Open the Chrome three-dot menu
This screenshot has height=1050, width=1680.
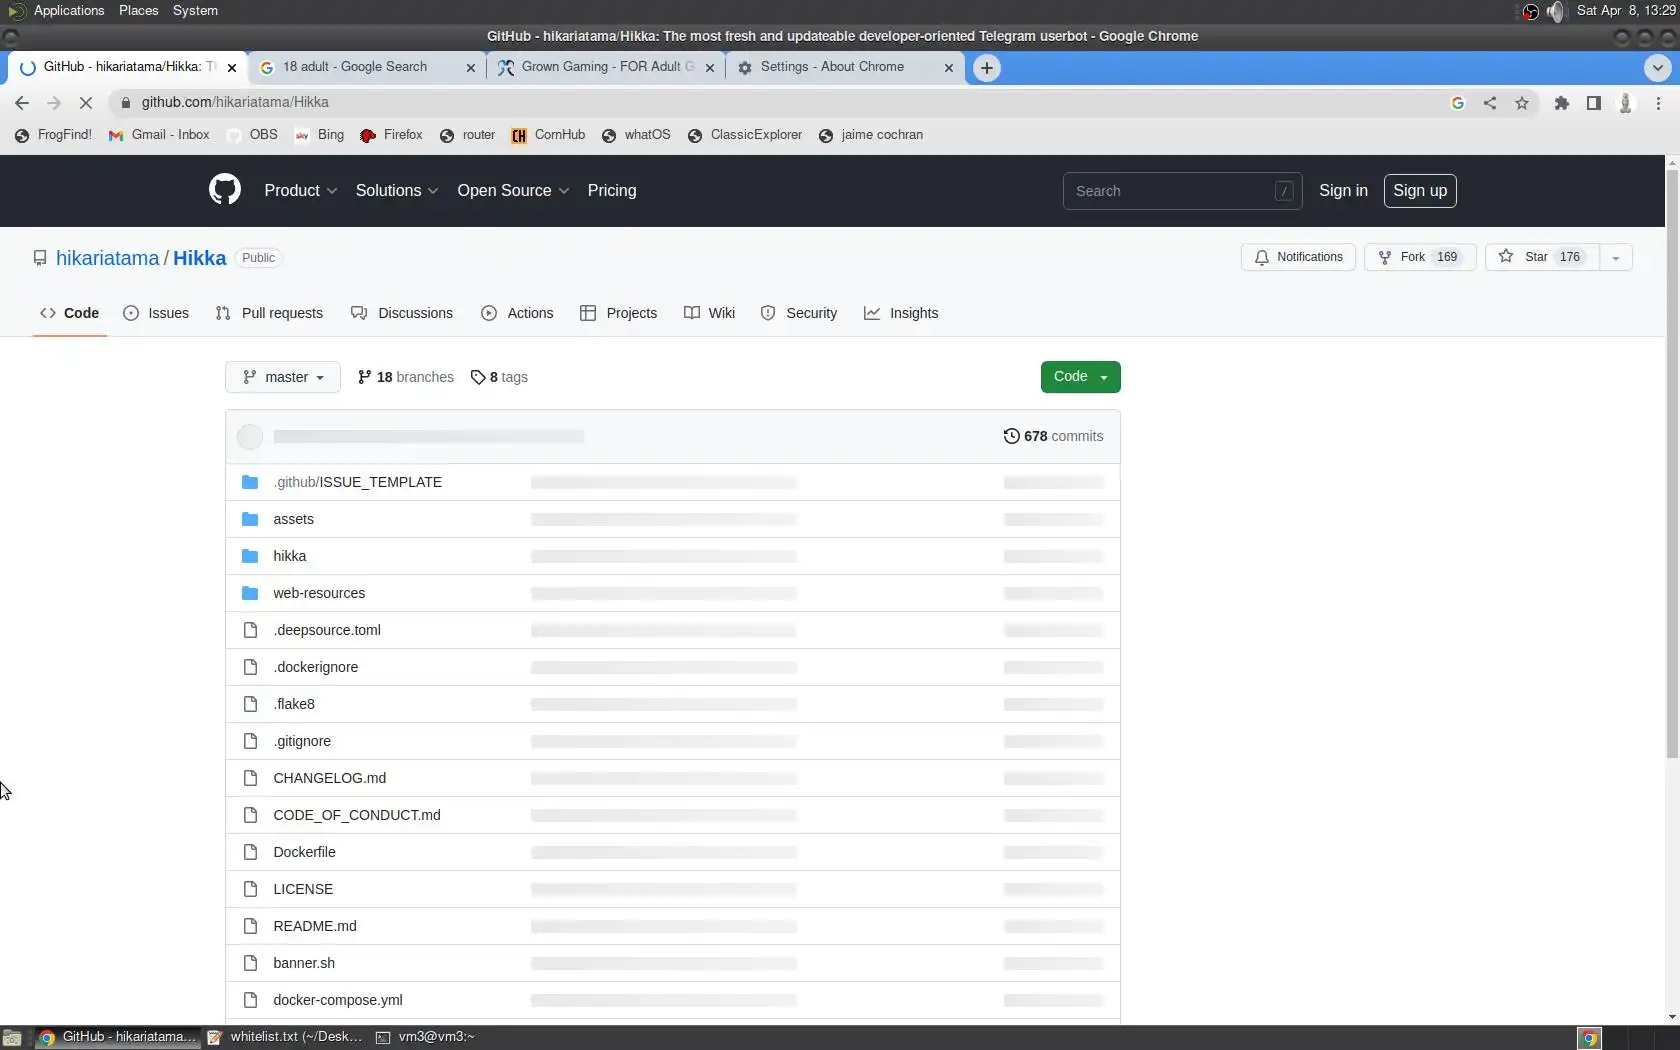click(x=1658, y=103)
